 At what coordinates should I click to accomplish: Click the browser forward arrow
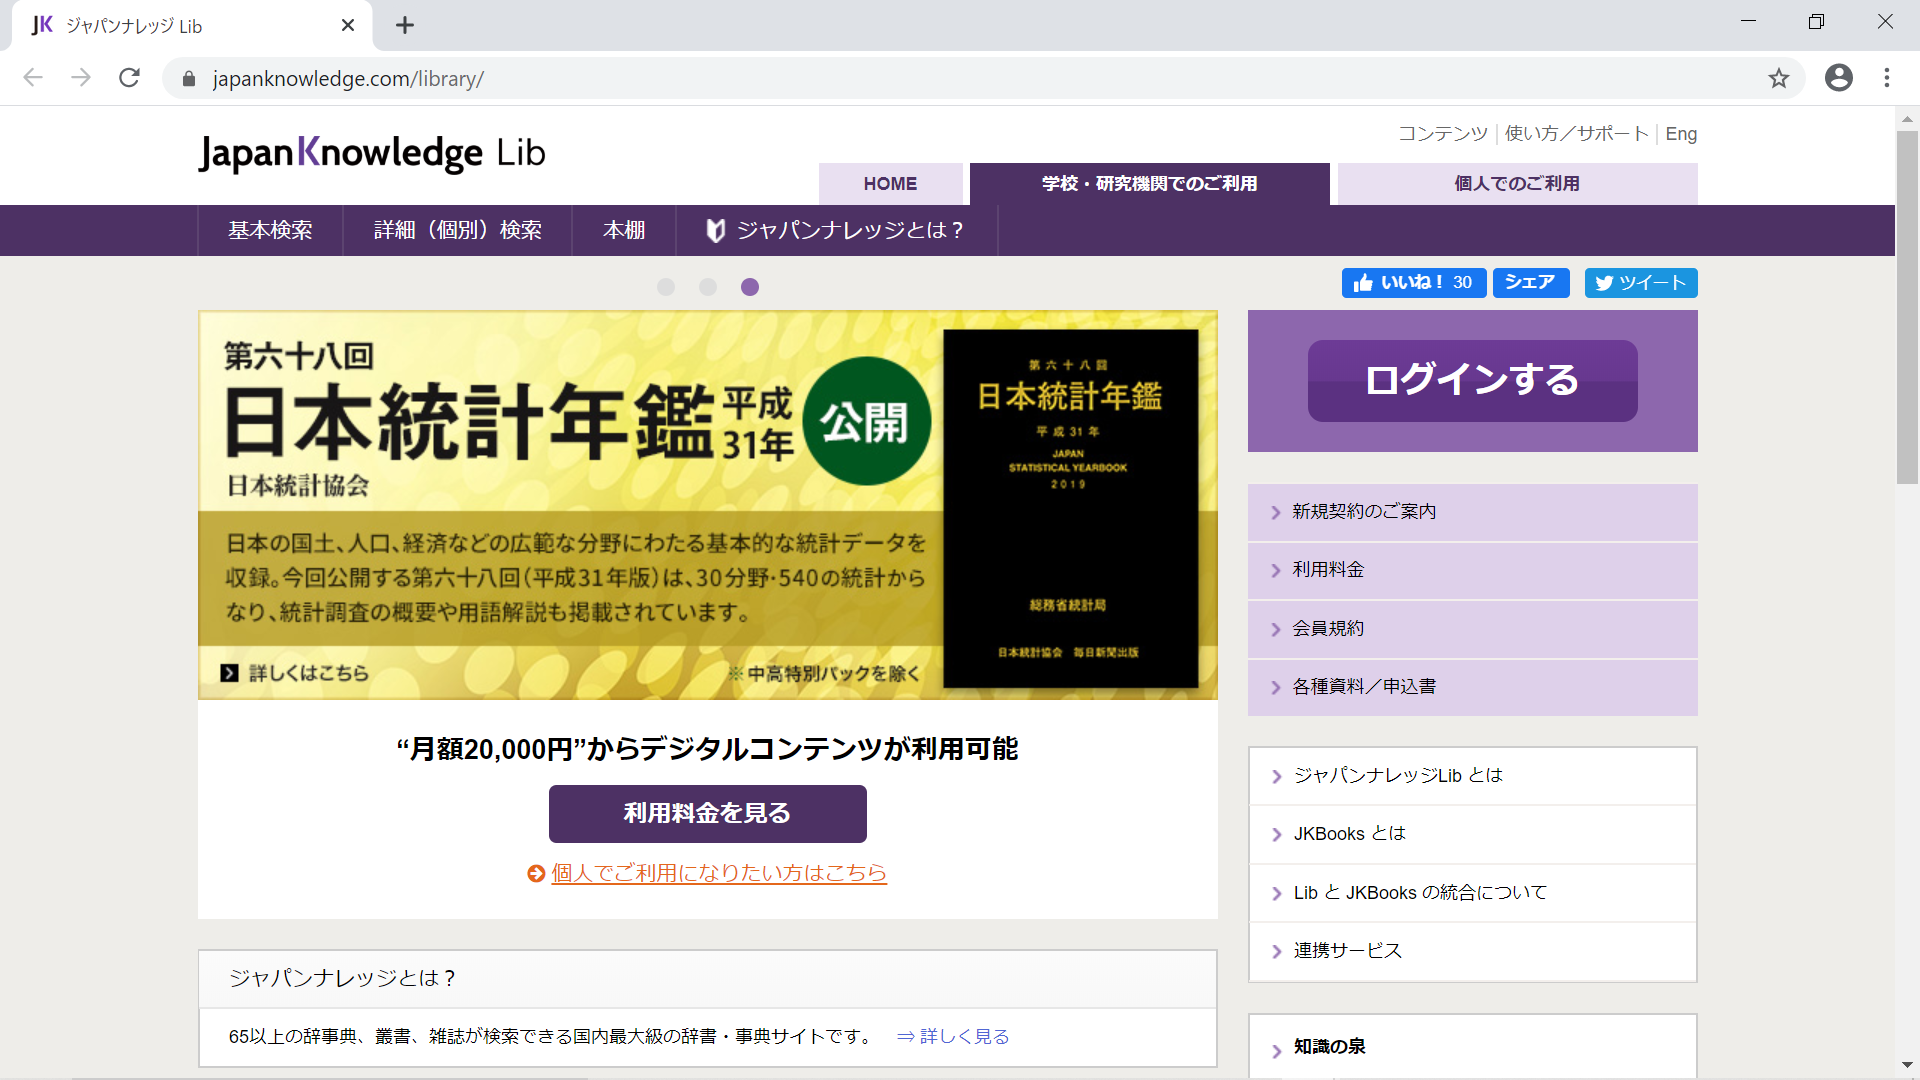[x=81, y=78]
